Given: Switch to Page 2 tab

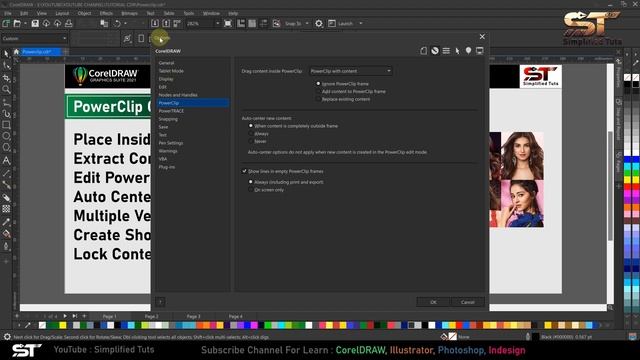Looking at the screenshot, I should [151, 316].
